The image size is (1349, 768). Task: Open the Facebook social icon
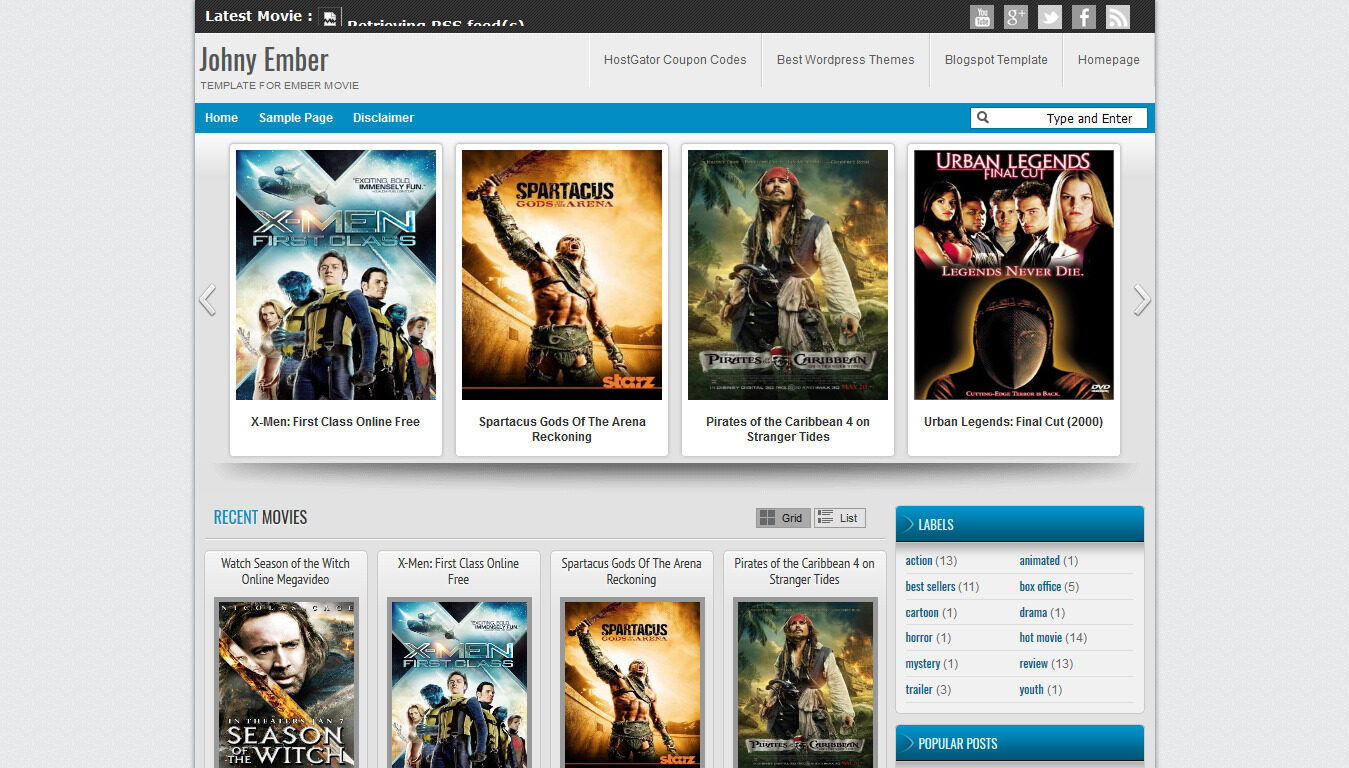click(1084, 17)
